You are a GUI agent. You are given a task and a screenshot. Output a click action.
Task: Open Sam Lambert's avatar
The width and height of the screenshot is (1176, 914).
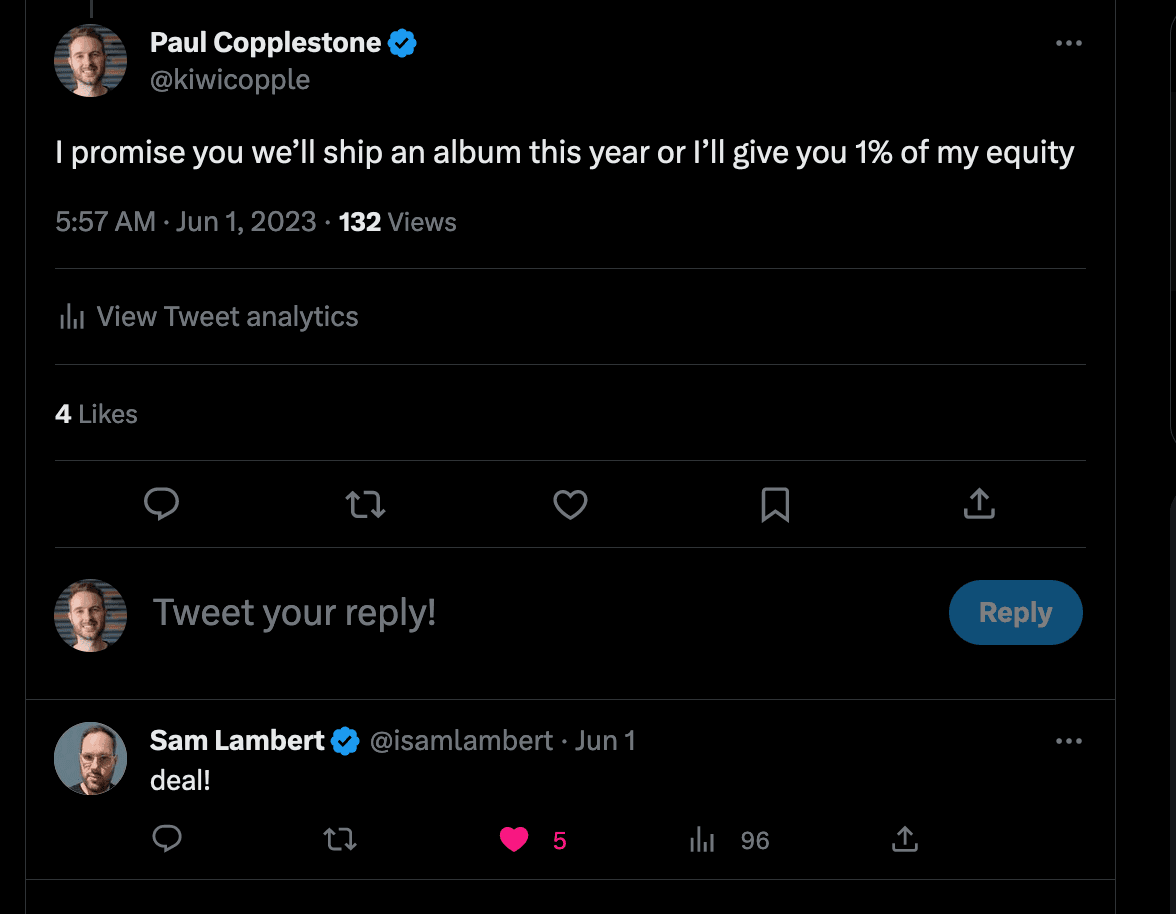[90, 758]
